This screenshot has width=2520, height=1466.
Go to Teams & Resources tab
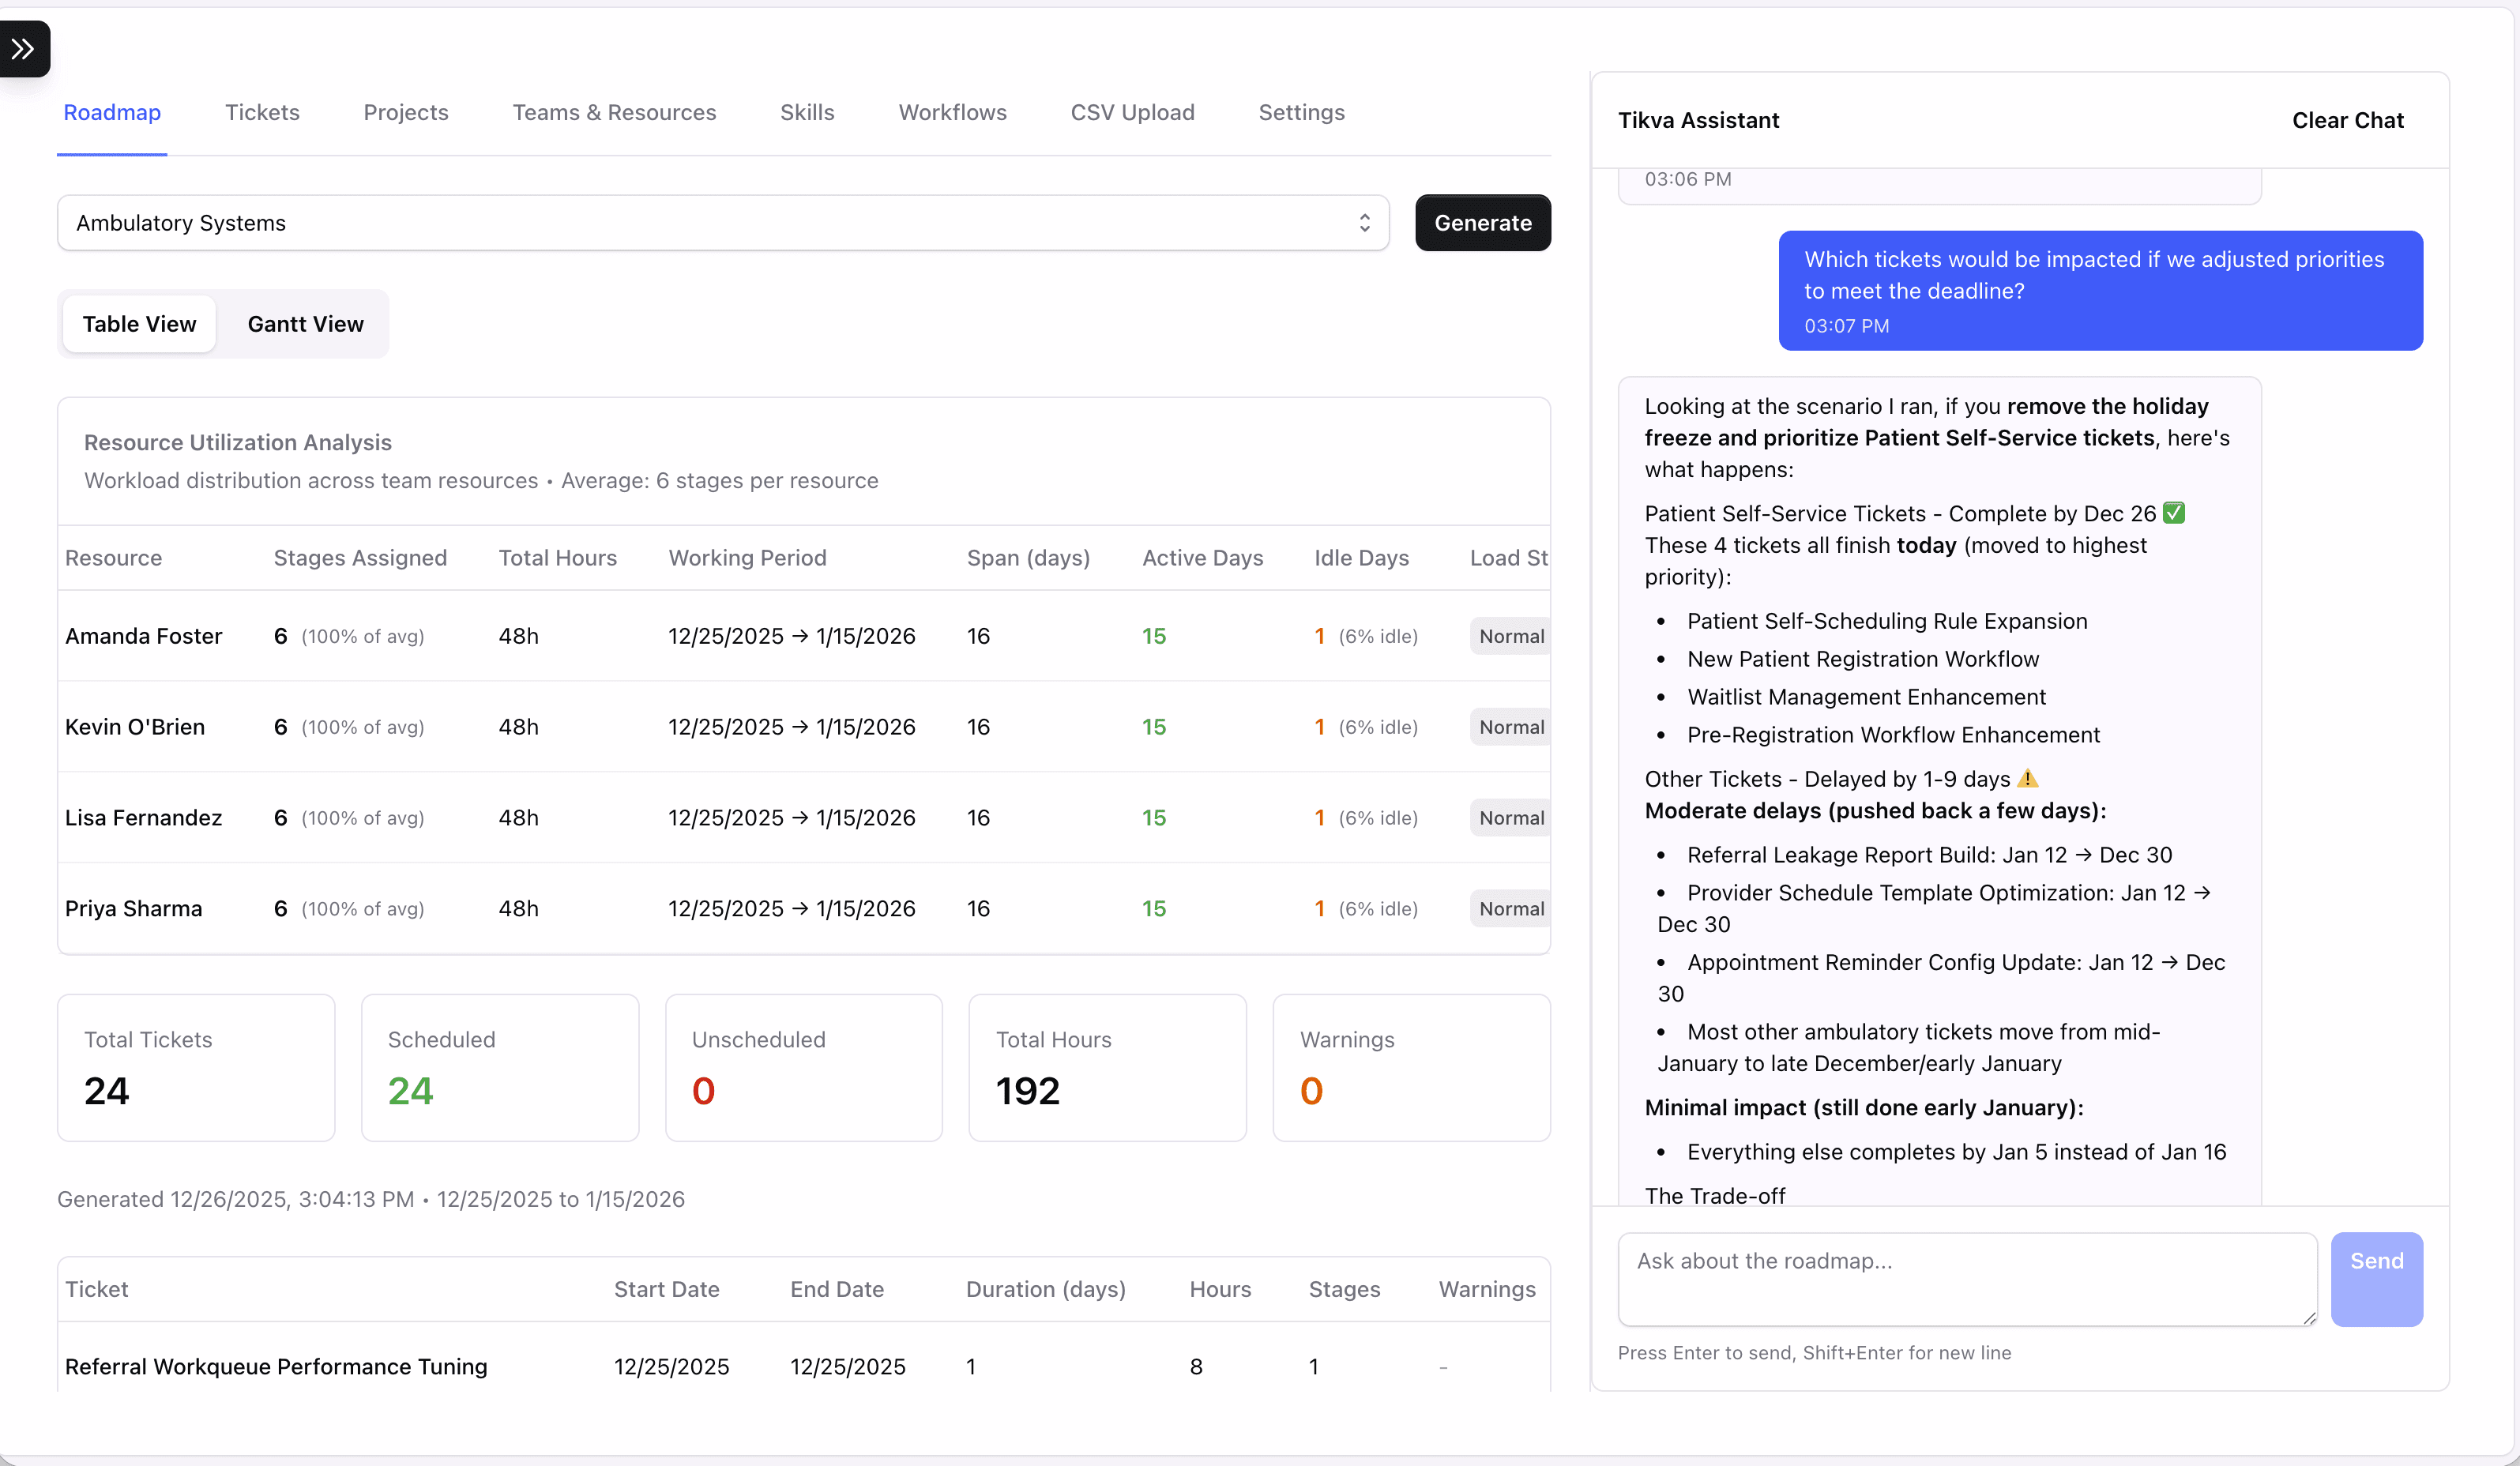pyautogui.click(x=614, y=112)
